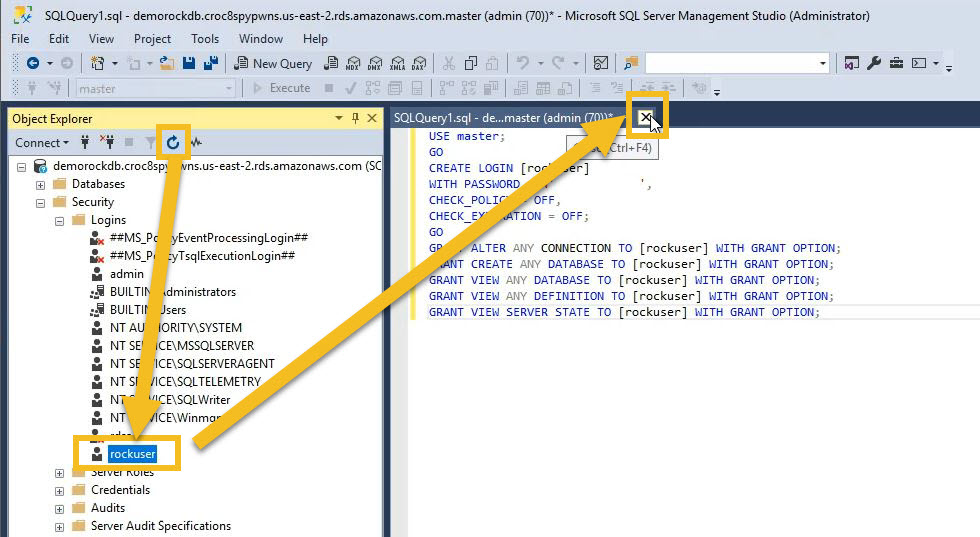Click the DMX query icon

[x=375, y=63]
